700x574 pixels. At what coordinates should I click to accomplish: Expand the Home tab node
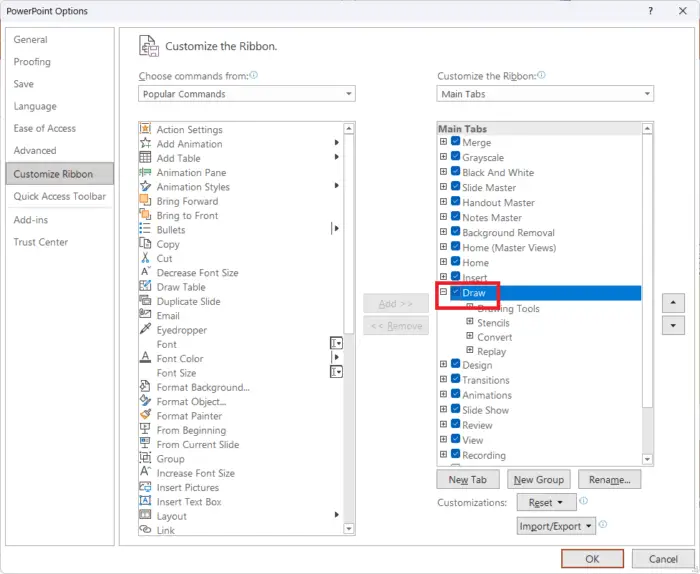tap(443, 262)
